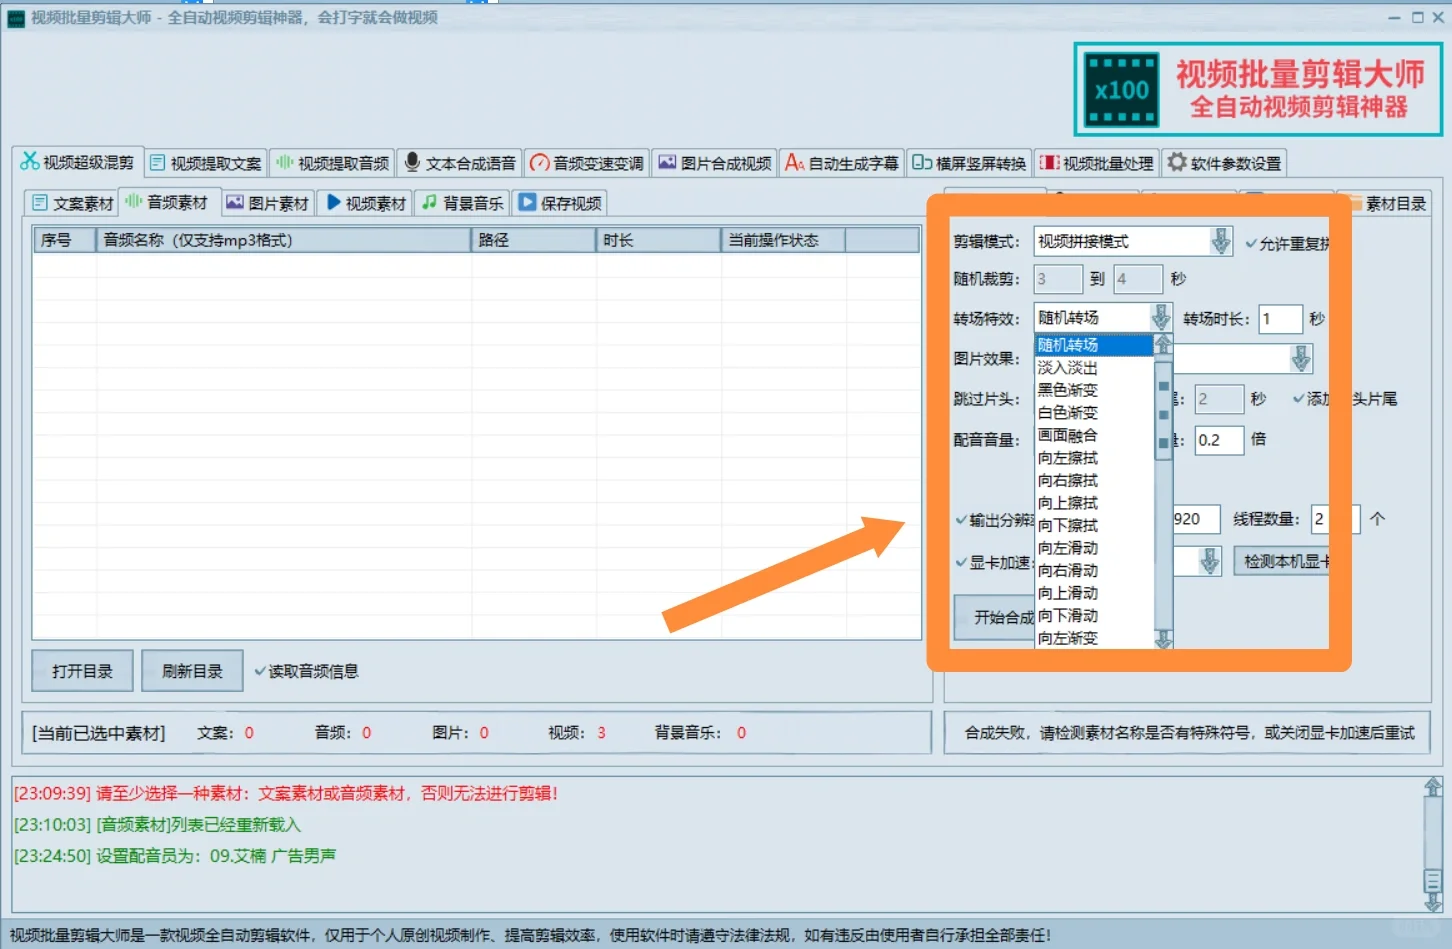Click the 时长 column header
1452x949 pixels.
coord(659,240)
